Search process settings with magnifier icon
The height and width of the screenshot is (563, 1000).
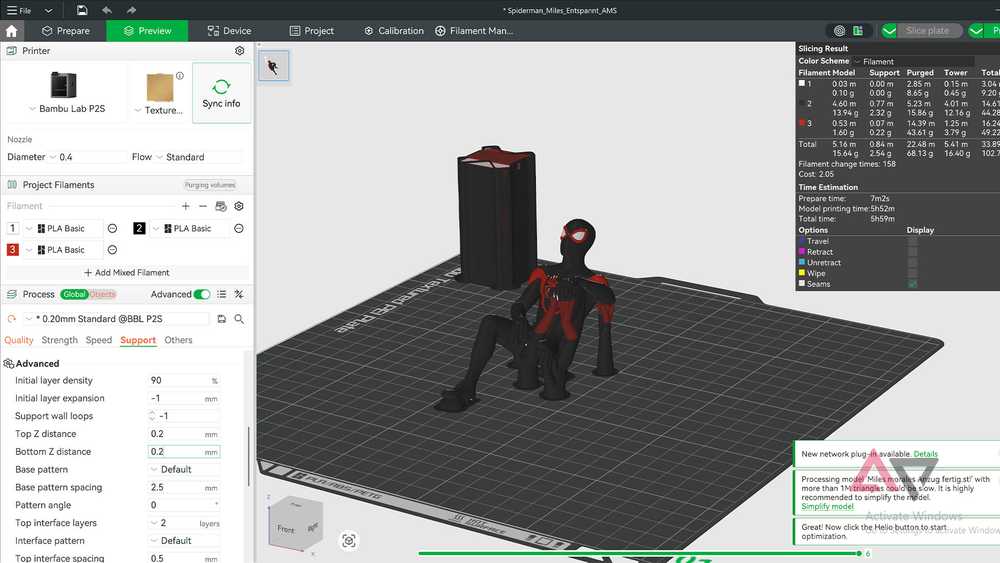[239, 319]
